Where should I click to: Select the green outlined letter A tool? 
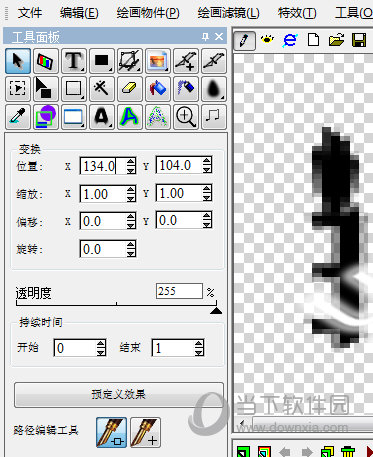(130, 117)
